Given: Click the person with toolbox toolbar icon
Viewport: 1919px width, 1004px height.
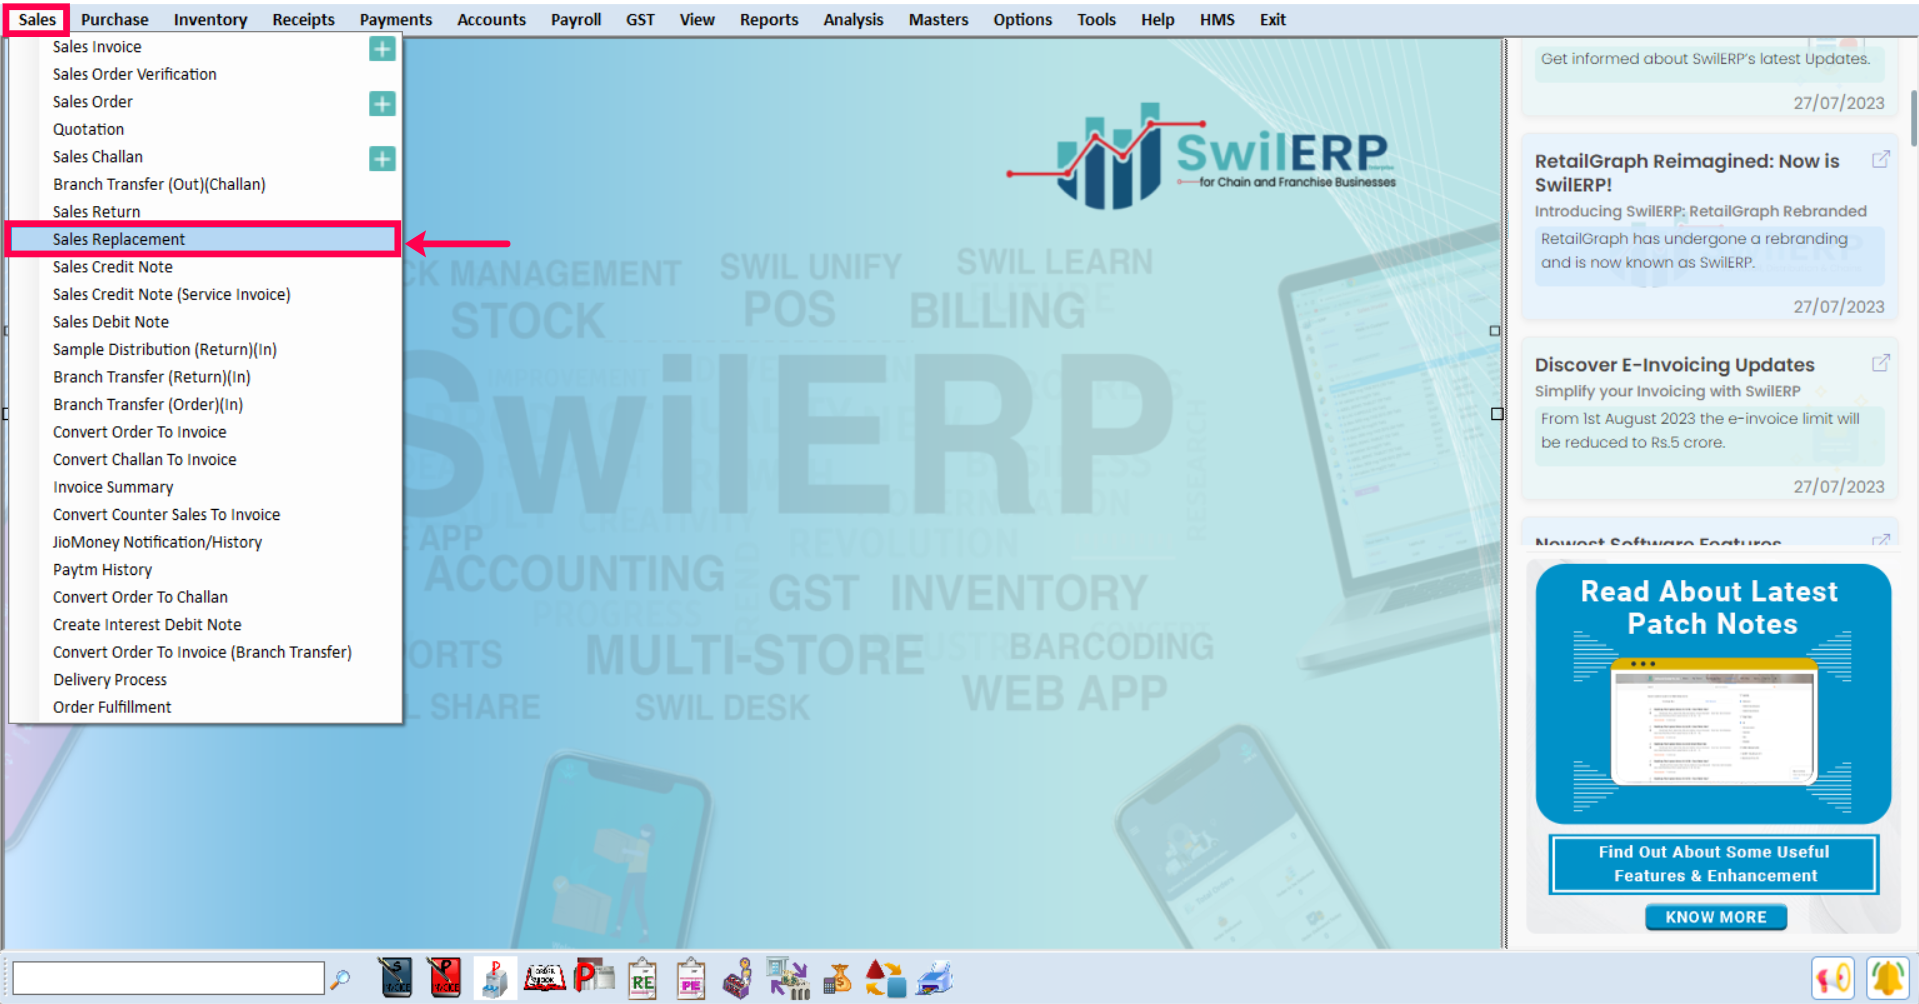Looking at the screenshot, I should 739,978.
